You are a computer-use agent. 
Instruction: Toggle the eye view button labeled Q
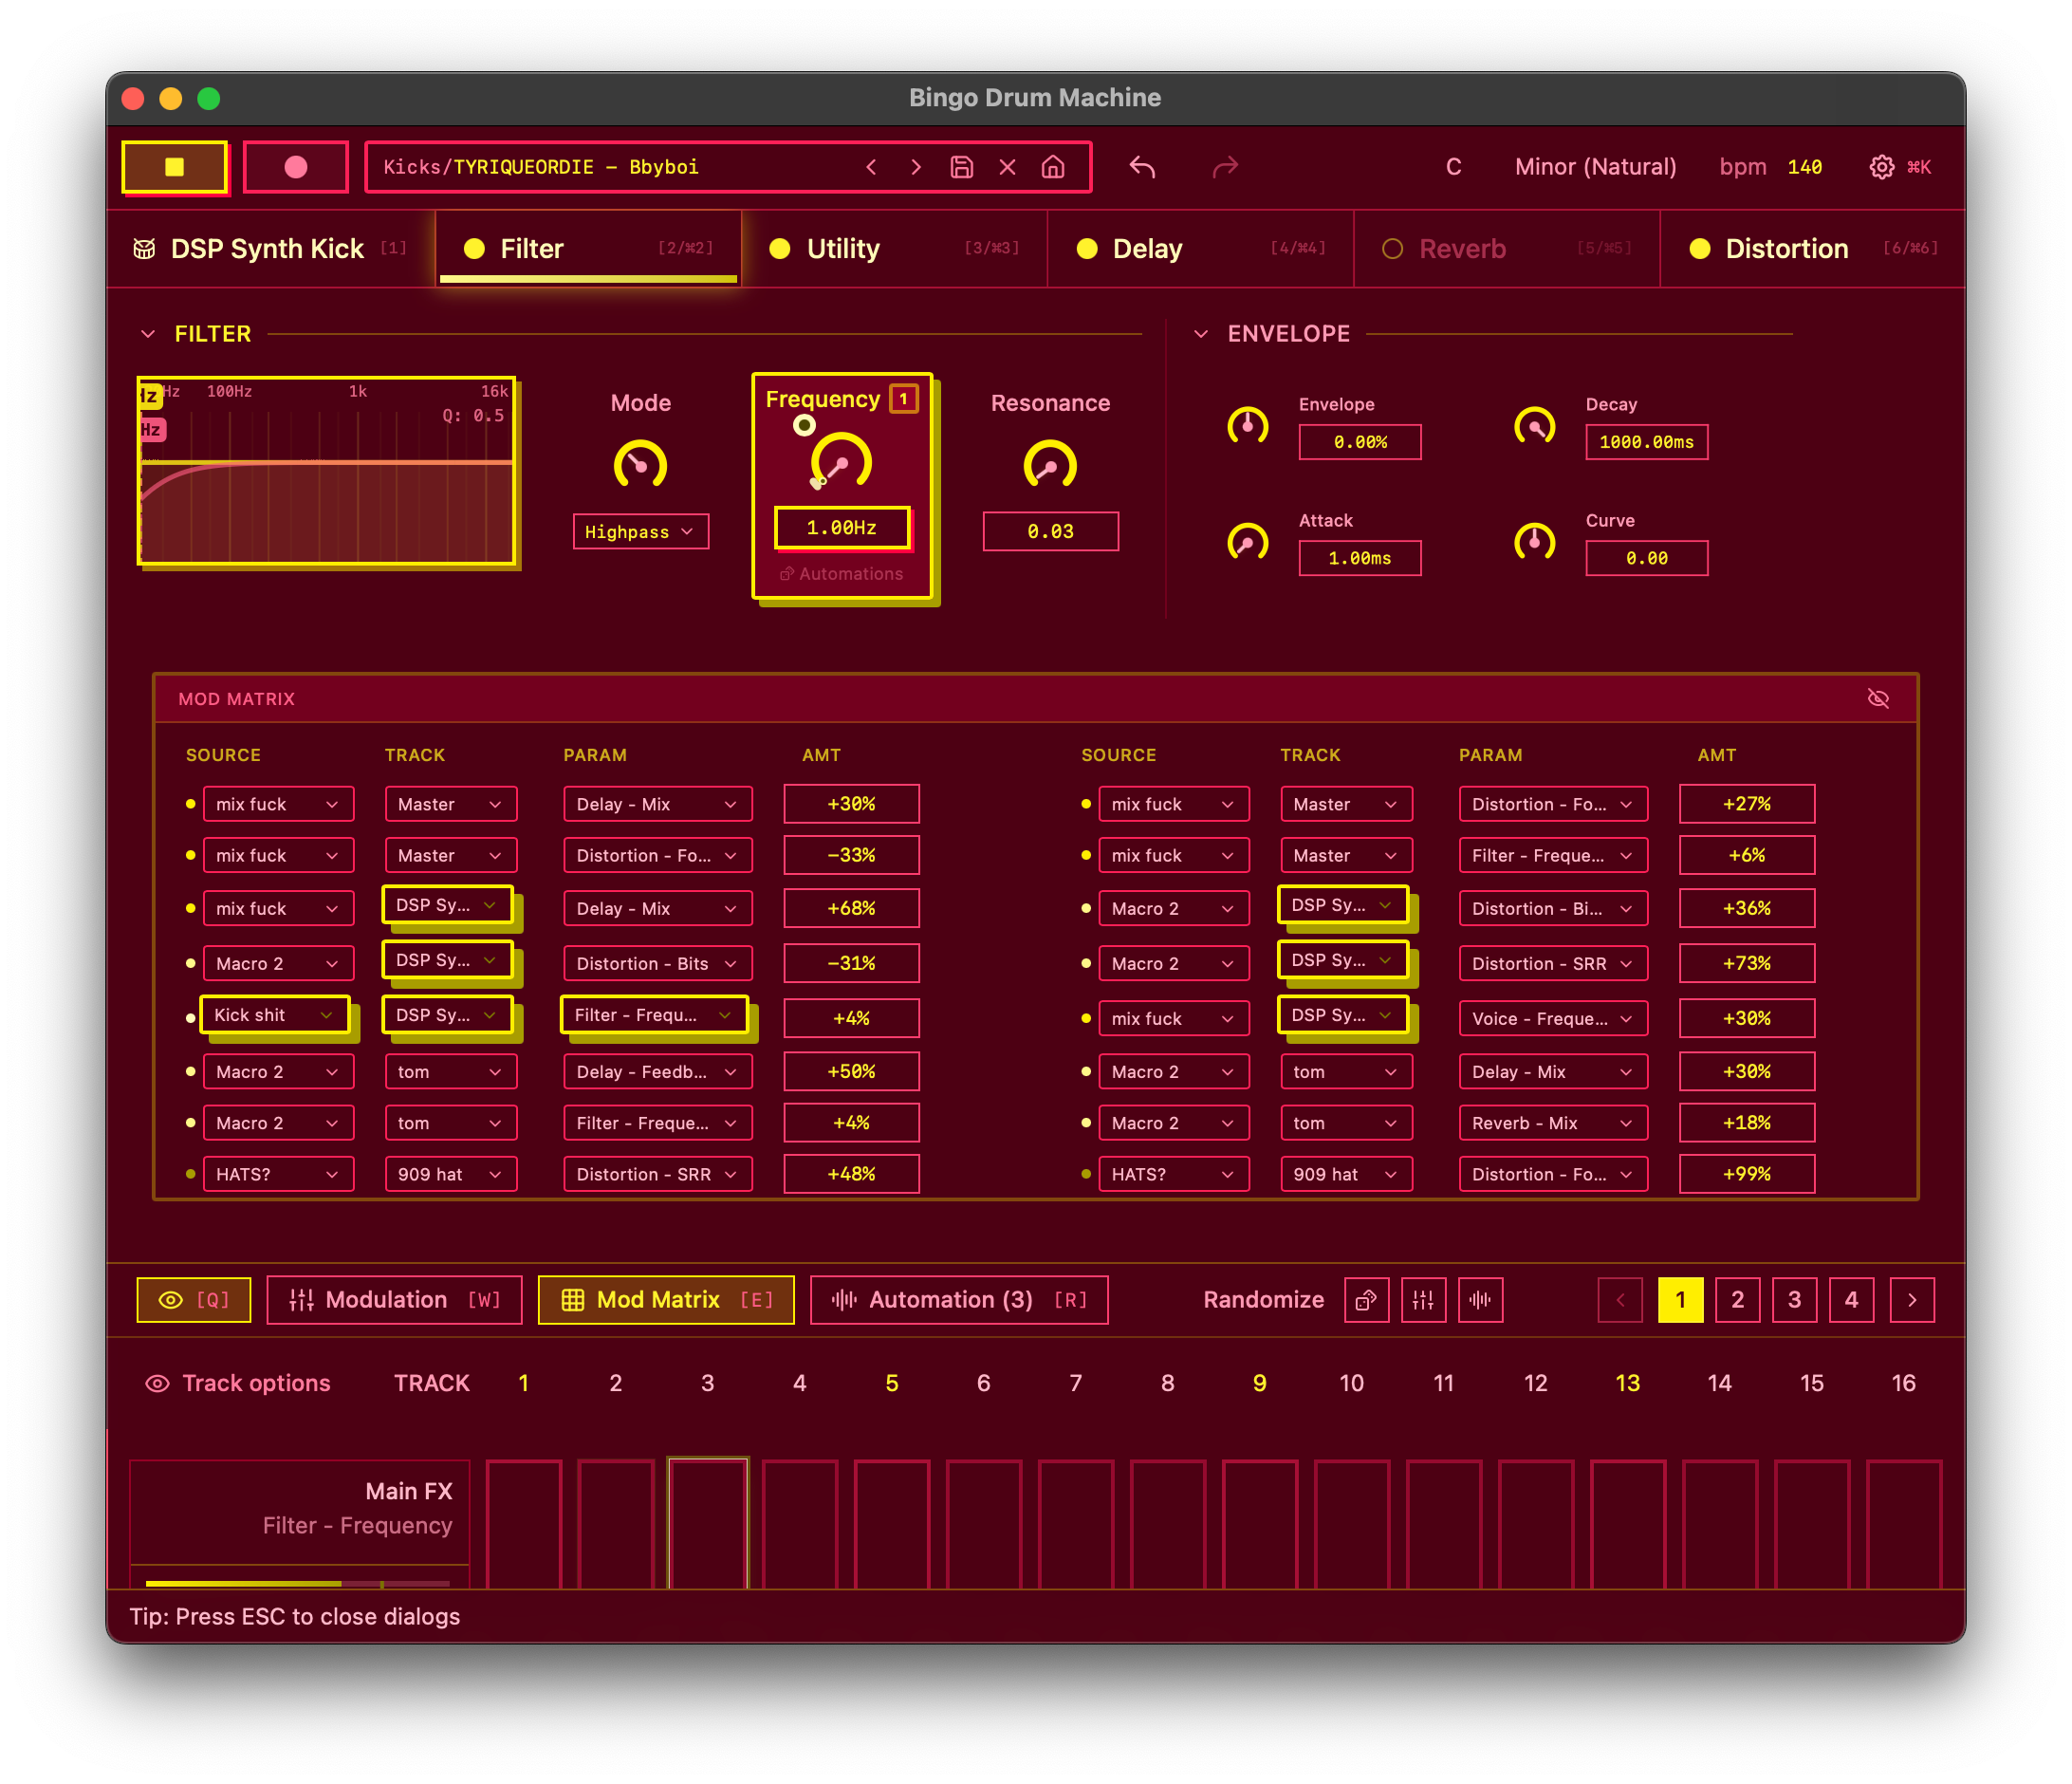pos(193,1300)
